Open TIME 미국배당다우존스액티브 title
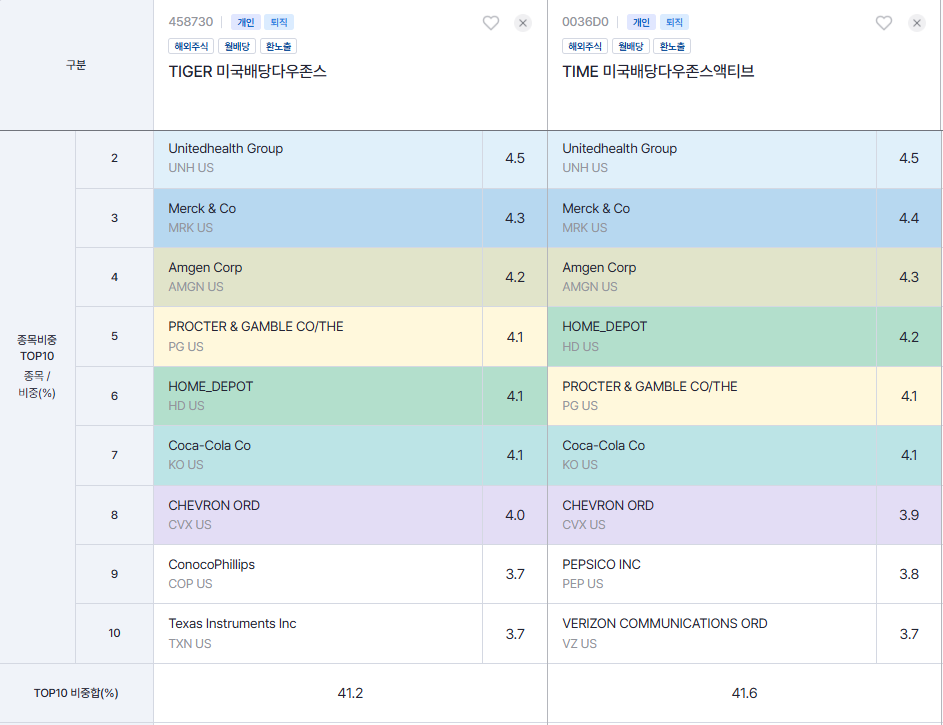Image resolution: width=943 pixels, height=725 pixels. [658, 72]
